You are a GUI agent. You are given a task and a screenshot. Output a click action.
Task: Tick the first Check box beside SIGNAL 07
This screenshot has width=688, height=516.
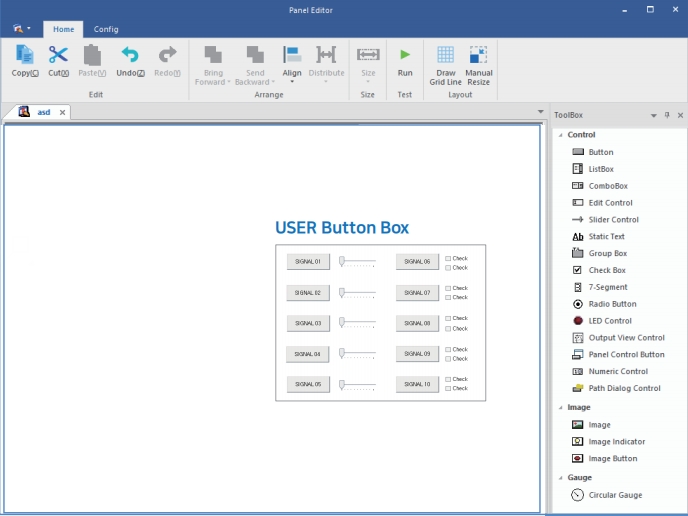point(448,288)
